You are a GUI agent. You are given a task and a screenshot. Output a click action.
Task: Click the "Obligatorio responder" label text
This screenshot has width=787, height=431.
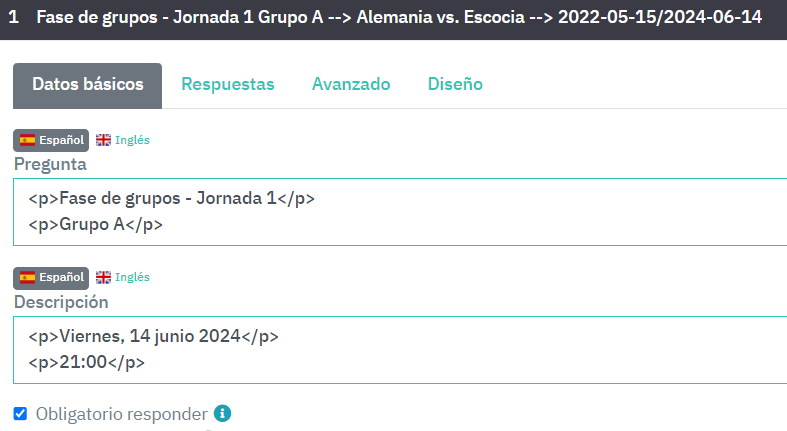point(121,413)
